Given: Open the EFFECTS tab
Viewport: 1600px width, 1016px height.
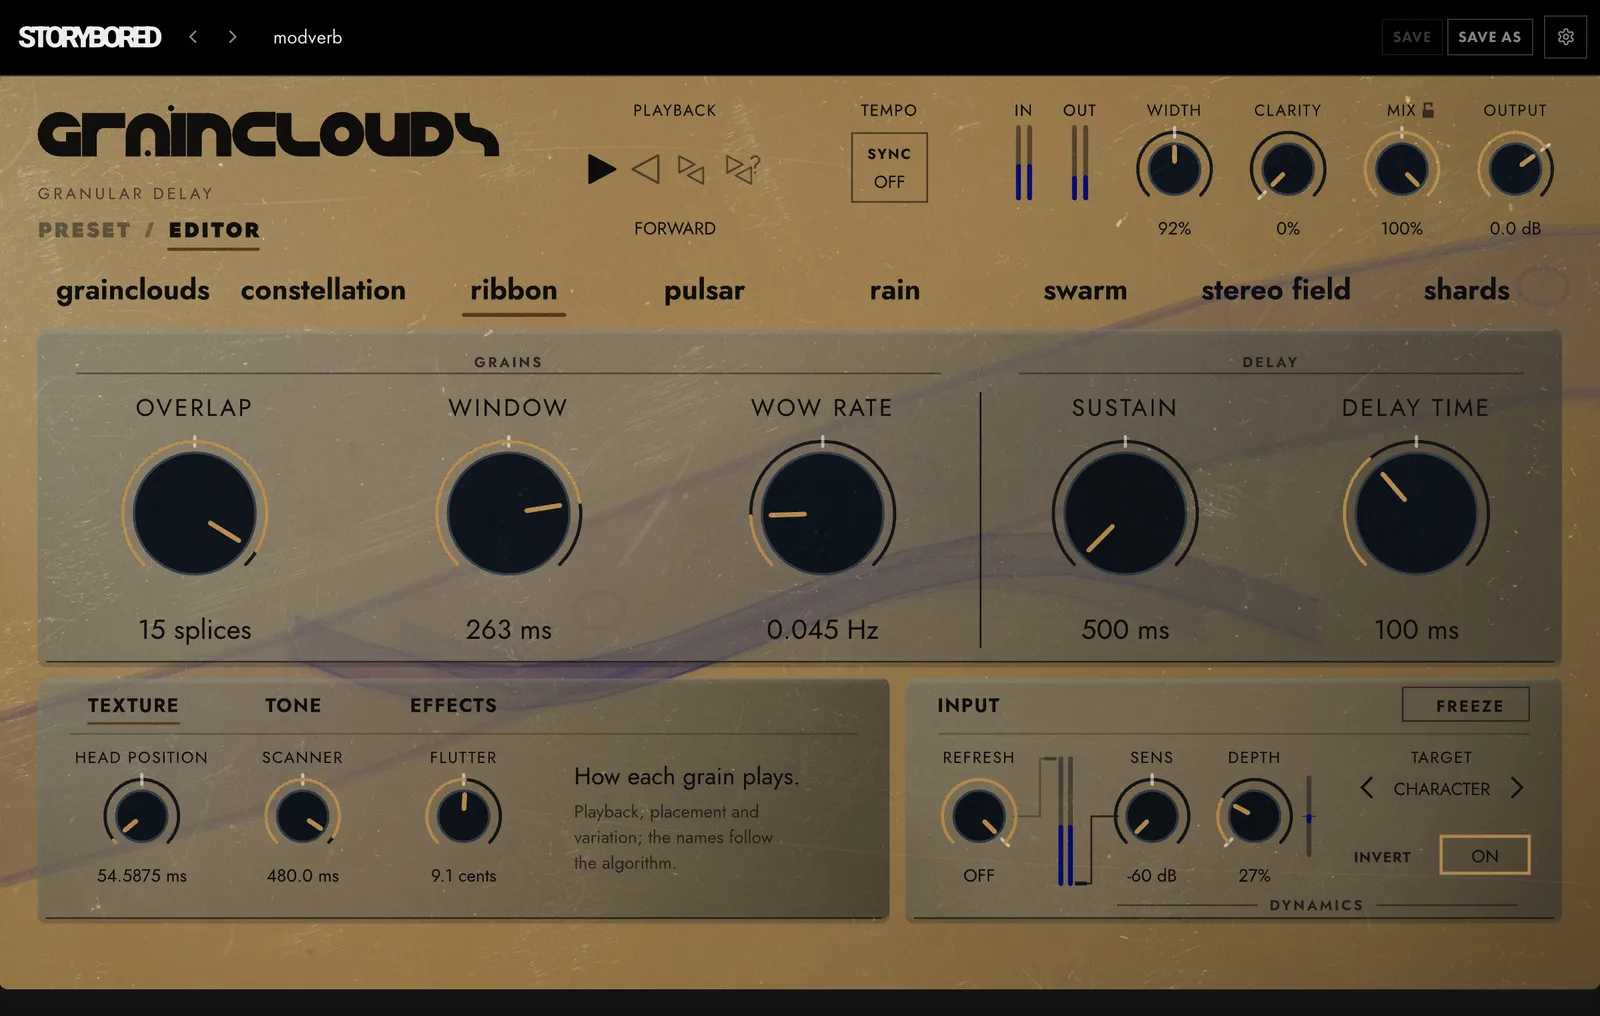Looking at the screenshot, I should pos(453,705).
